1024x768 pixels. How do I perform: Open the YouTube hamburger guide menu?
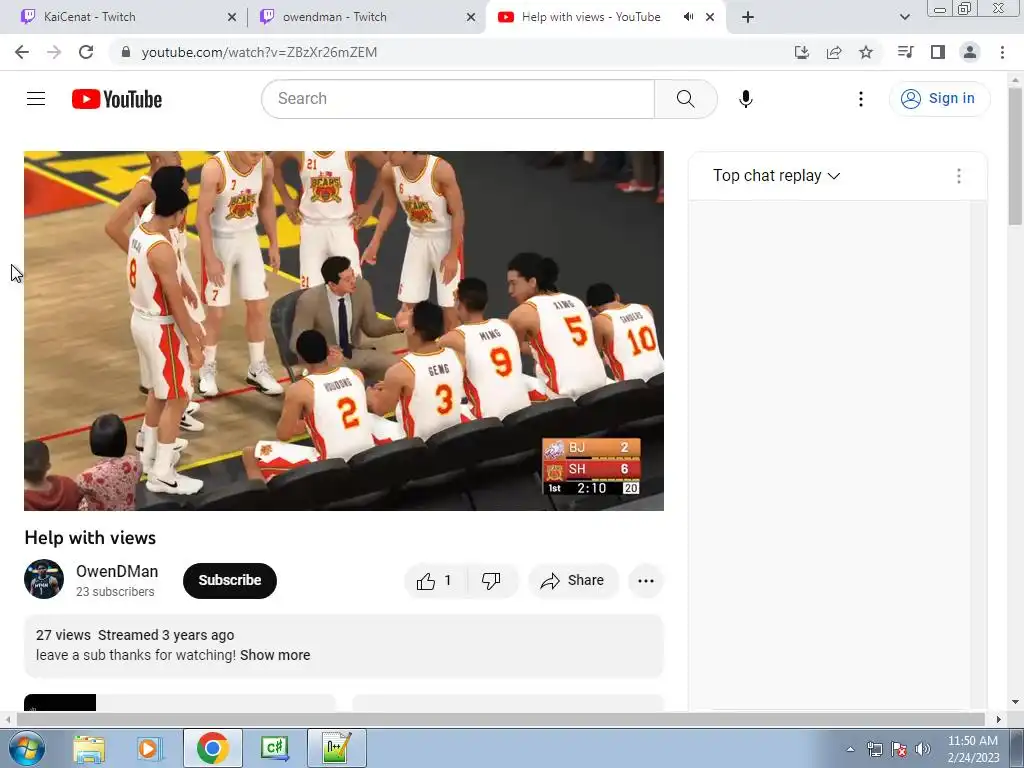[x=36, y=99]
